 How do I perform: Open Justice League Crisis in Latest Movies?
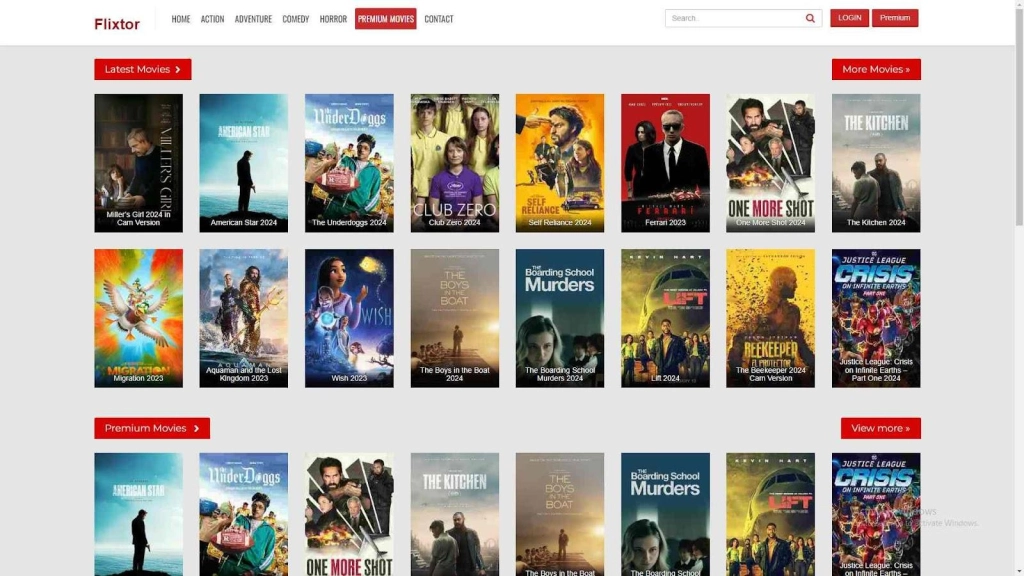click(x=876, y=318)
